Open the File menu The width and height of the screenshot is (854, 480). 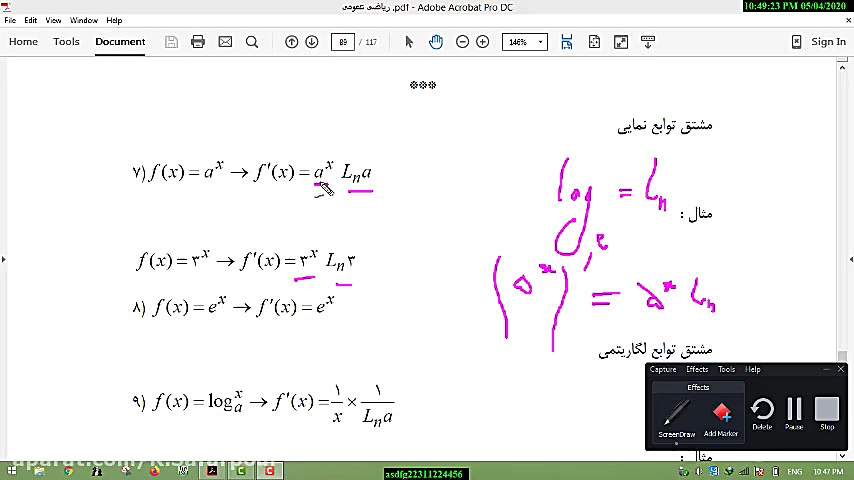pos(10,20)
